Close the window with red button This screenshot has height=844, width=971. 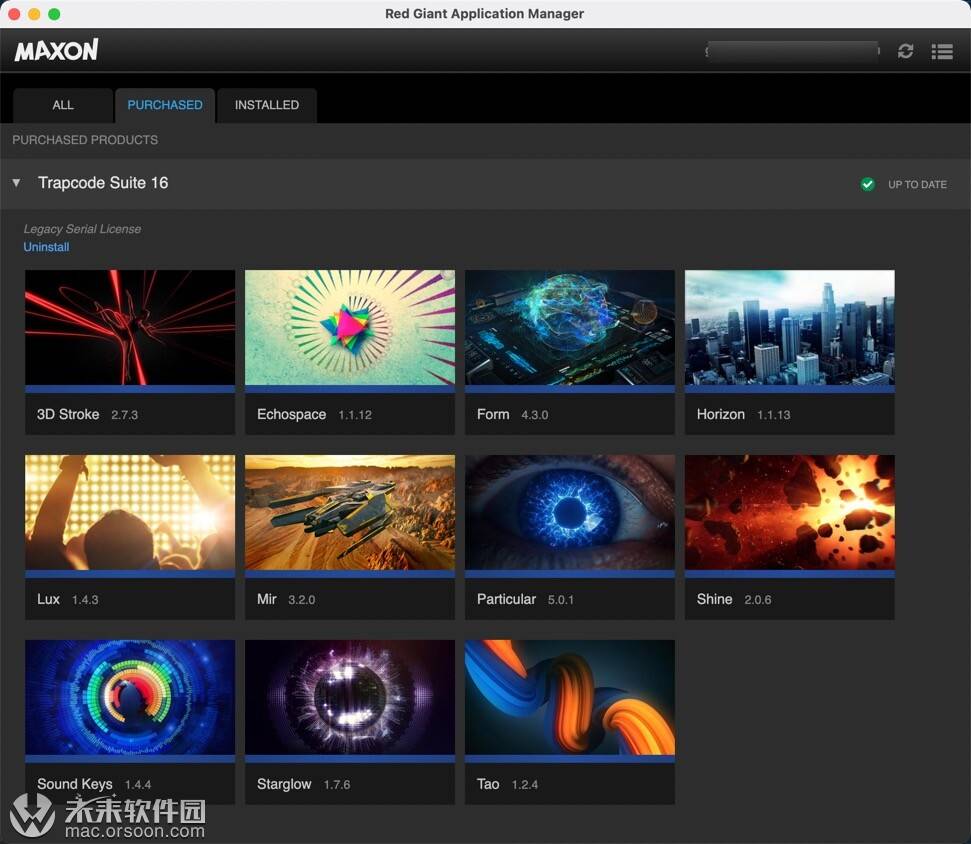click(14, 14)
